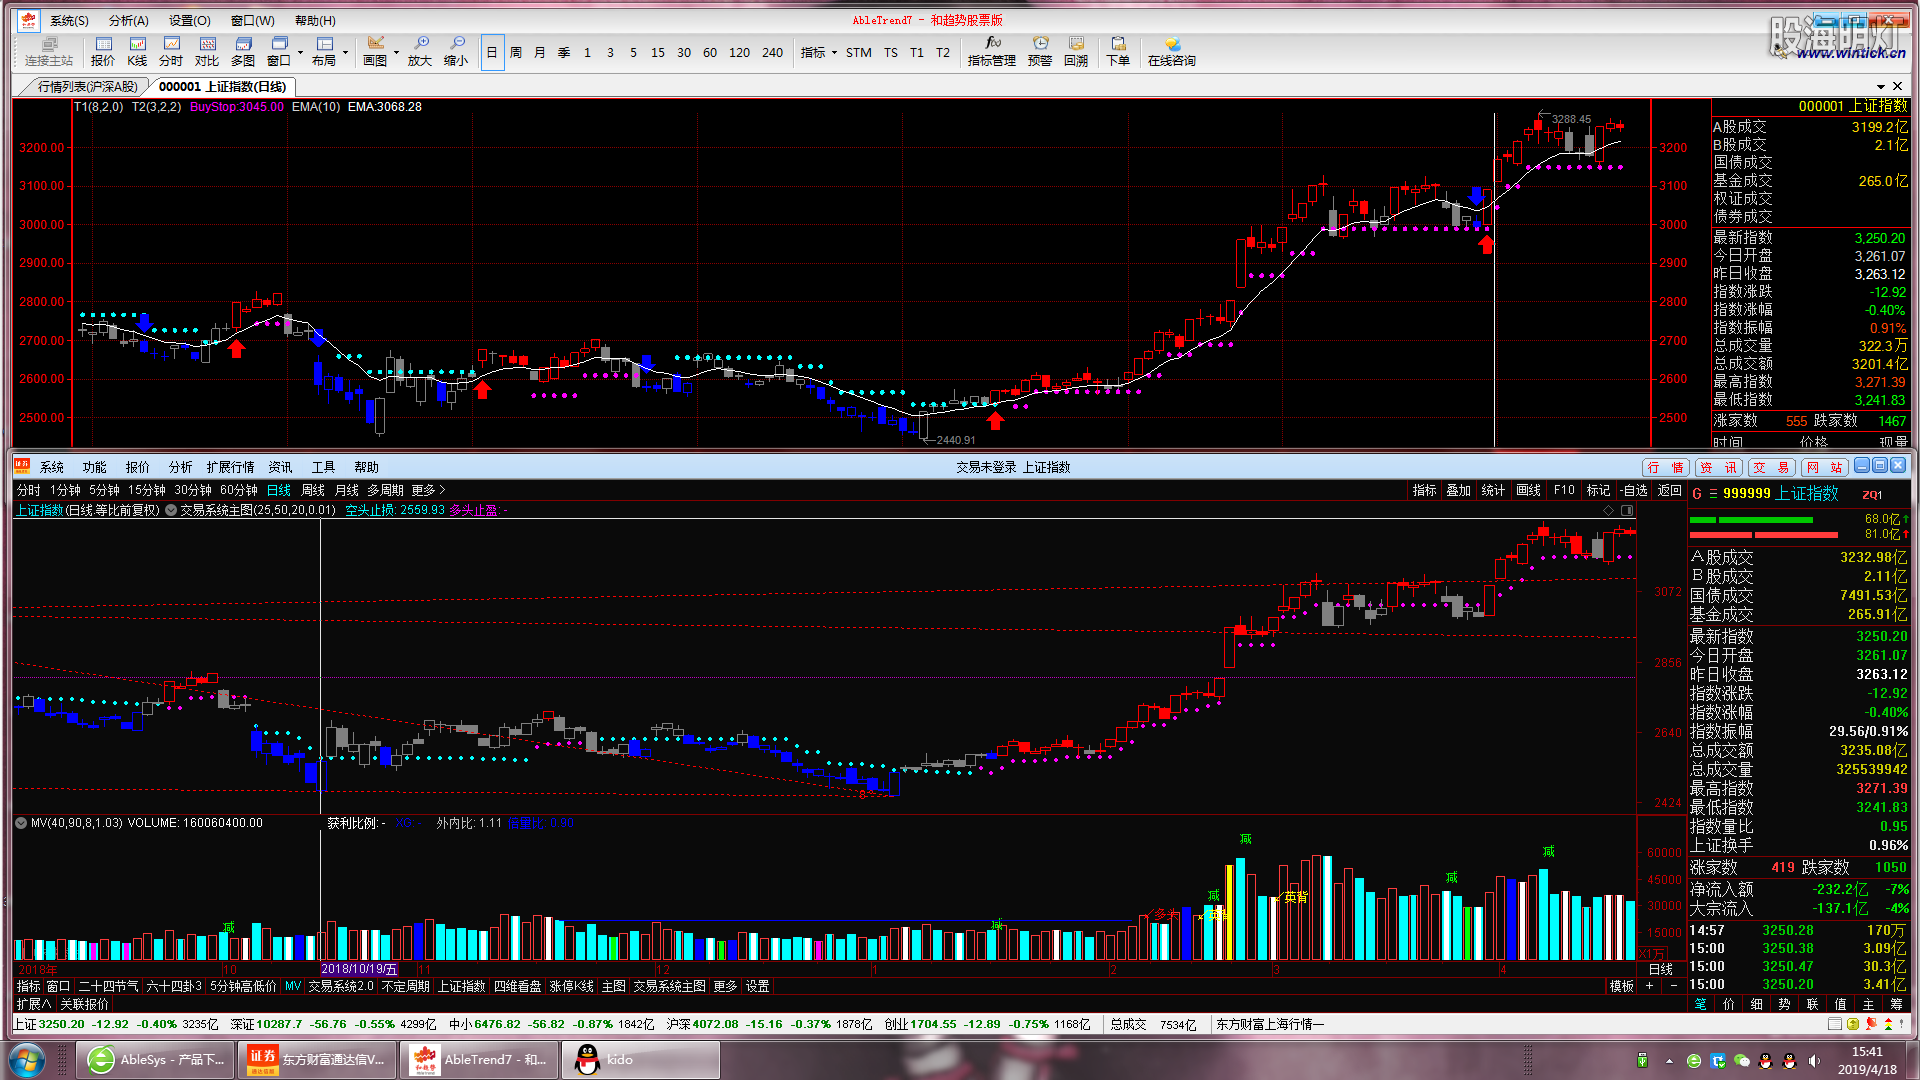Open the 报价 quote tool in AbleTrend toolbar
The image size is (1920, 1080).
click(x=103, y=51)
